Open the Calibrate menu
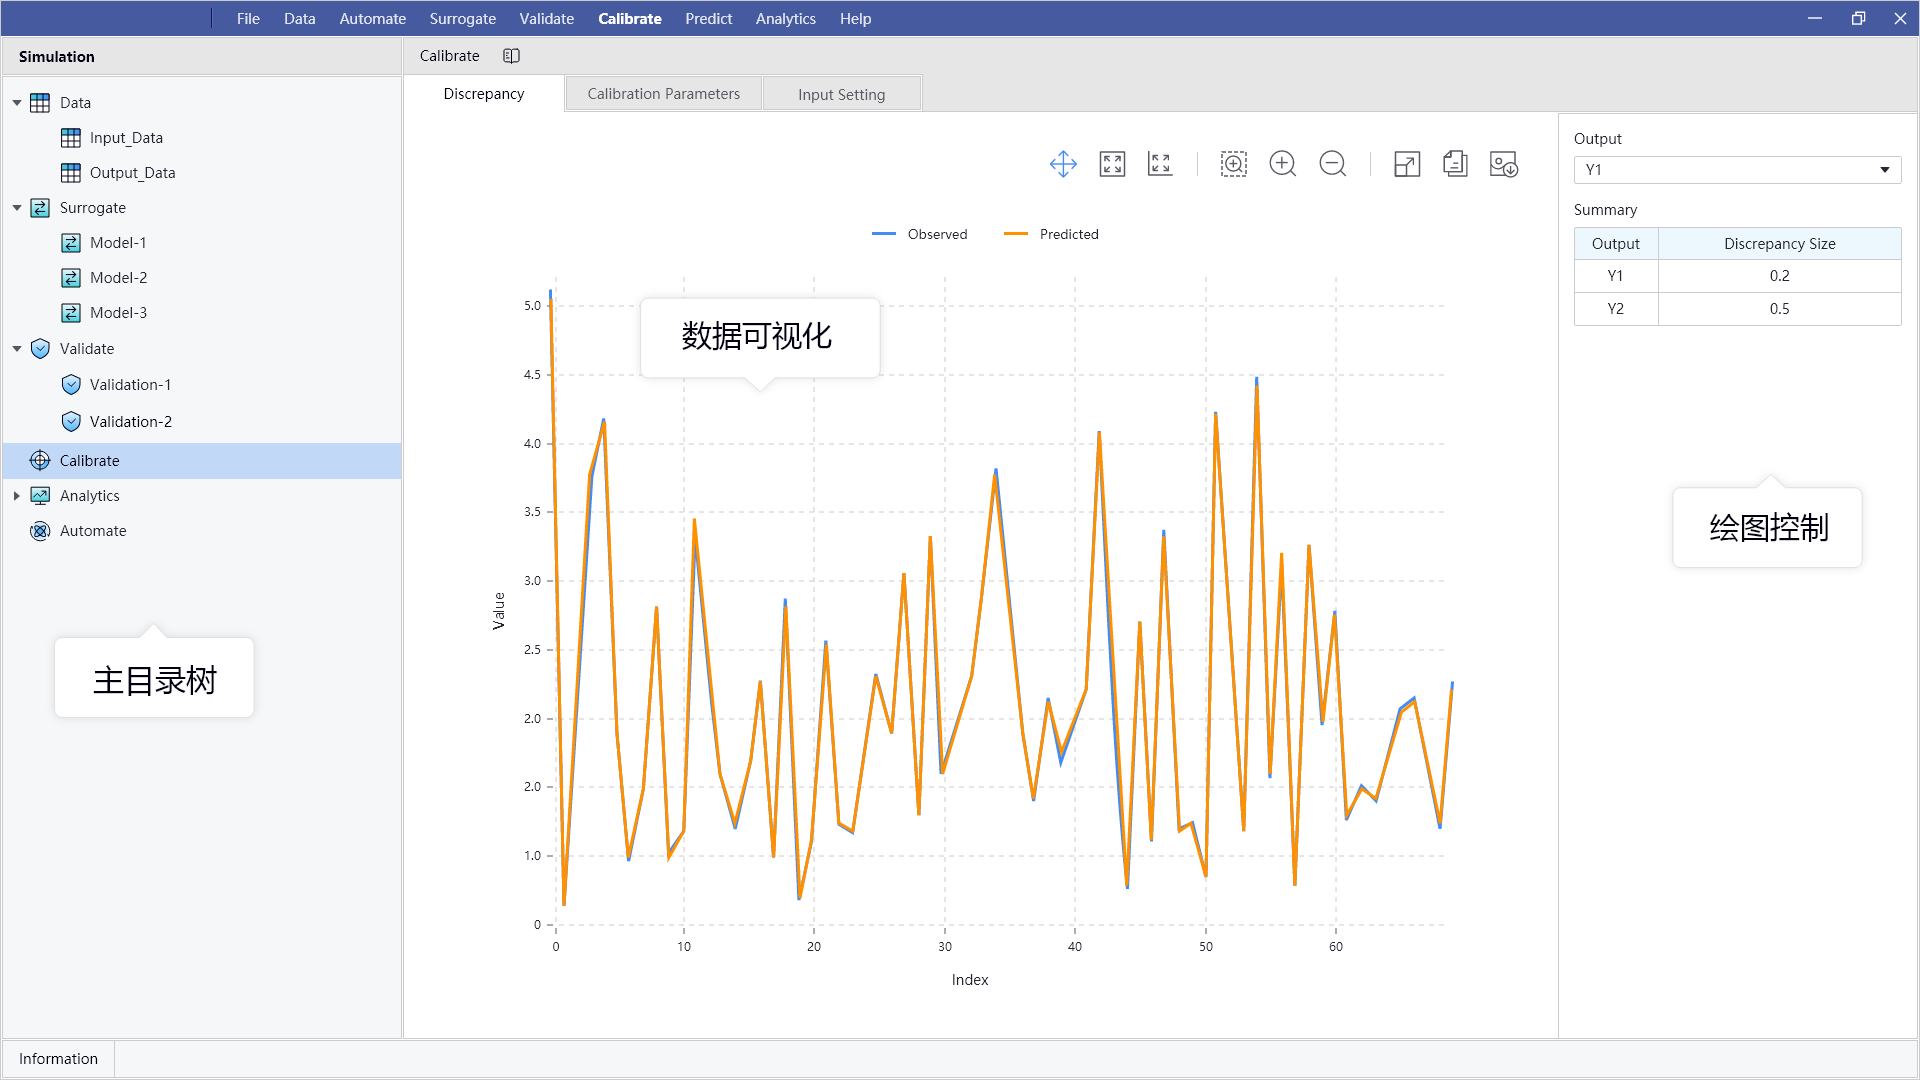 pyautogui.click(x=629, y=18)
